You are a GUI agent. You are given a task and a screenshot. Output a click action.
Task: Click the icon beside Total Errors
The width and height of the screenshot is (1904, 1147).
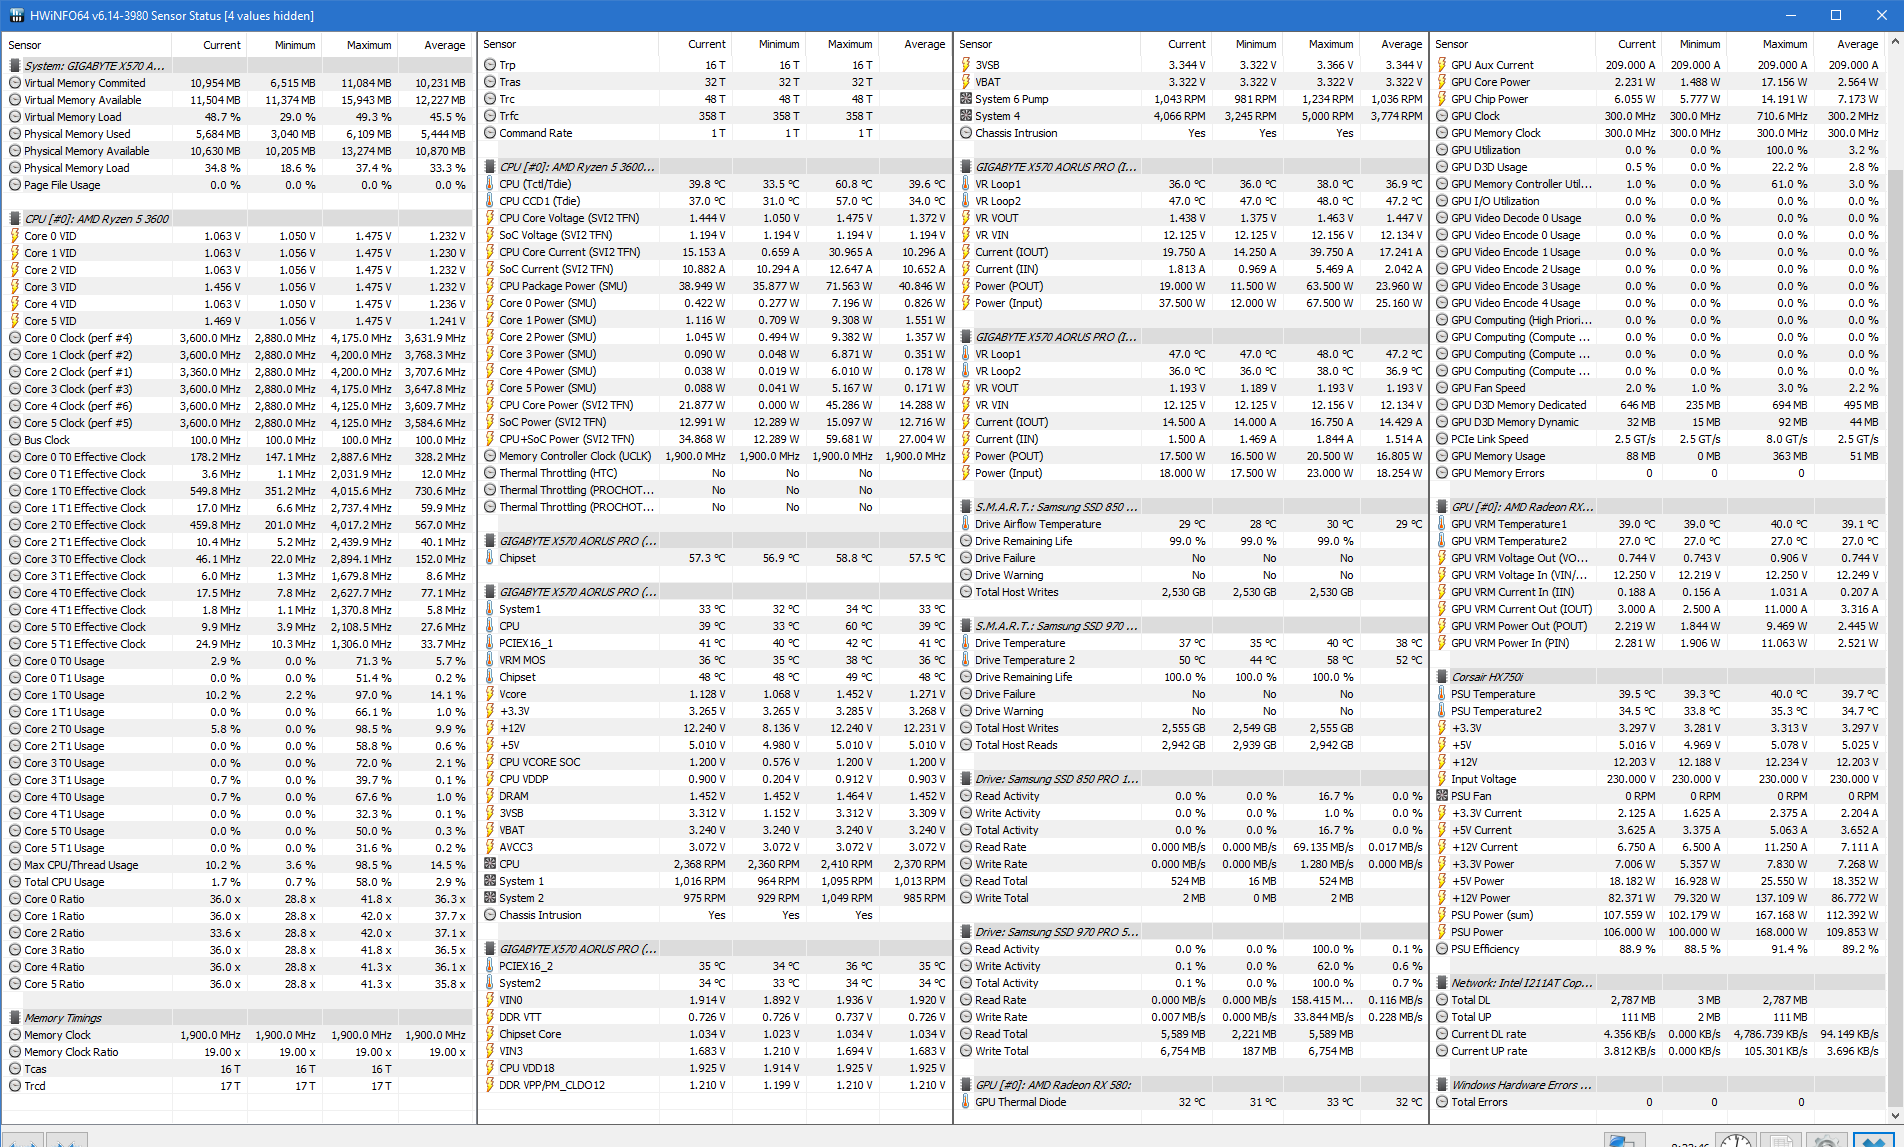pyautogui.click(x=1442, y=1102)
